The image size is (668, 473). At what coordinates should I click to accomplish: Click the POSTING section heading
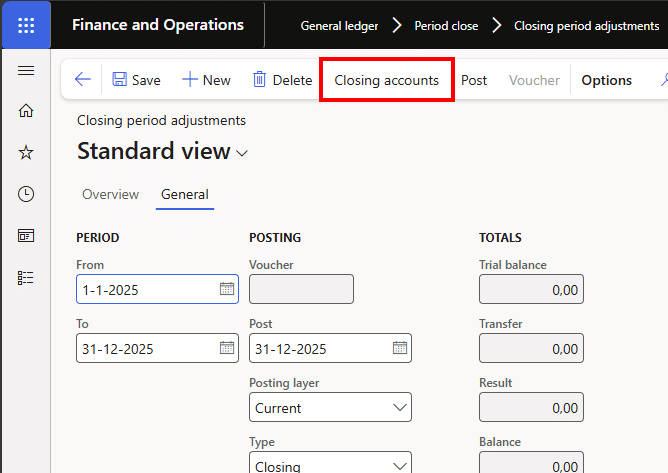click(x=275, y=237)
